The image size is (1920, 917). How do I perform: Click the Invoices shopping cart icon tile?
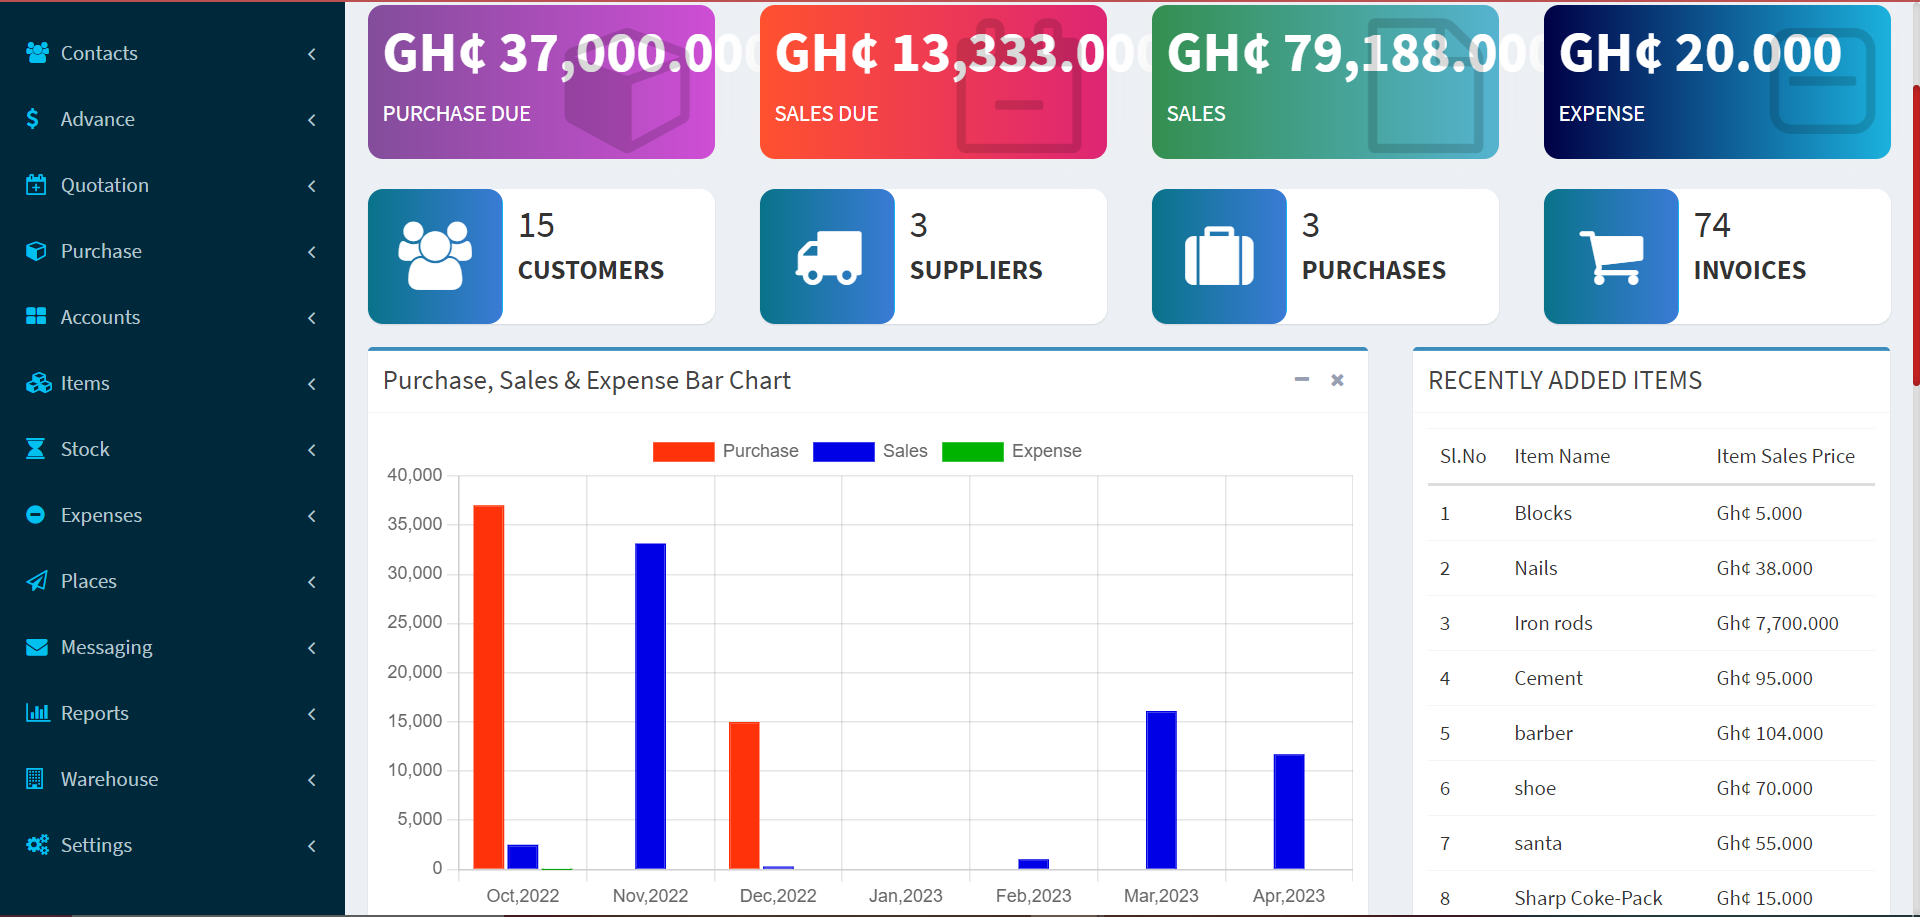pos(1611,256)
